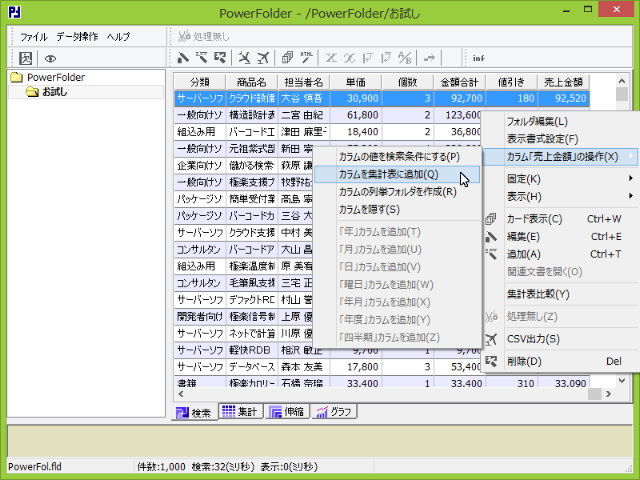Open the データ操作 menu
This screenshot has width=640, height=480.
coord(77,37)
